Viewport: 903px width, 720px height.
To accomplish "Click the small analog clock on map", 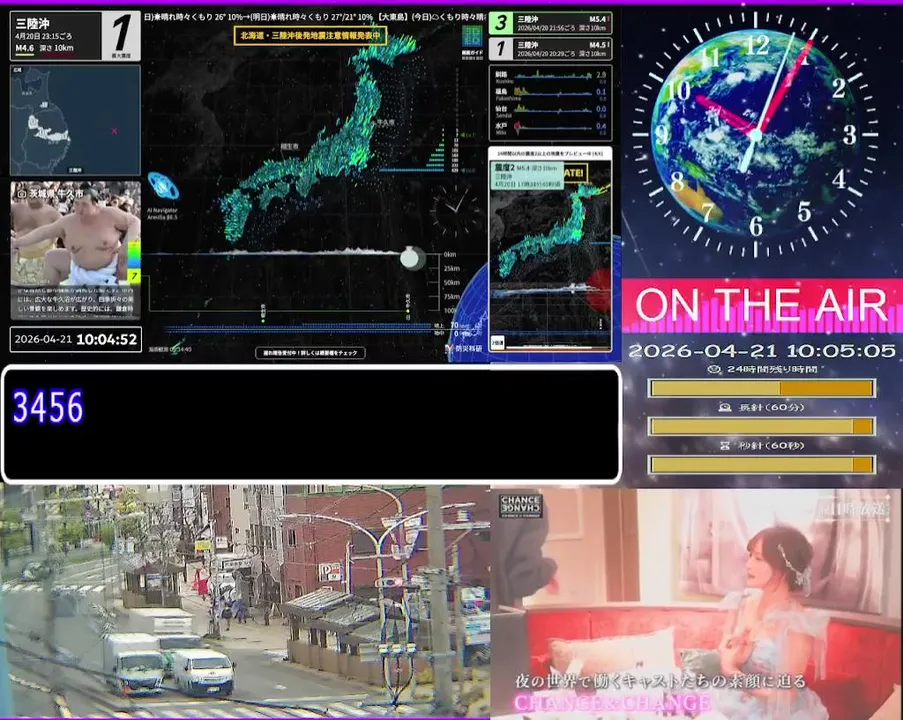I will point(456,208).
